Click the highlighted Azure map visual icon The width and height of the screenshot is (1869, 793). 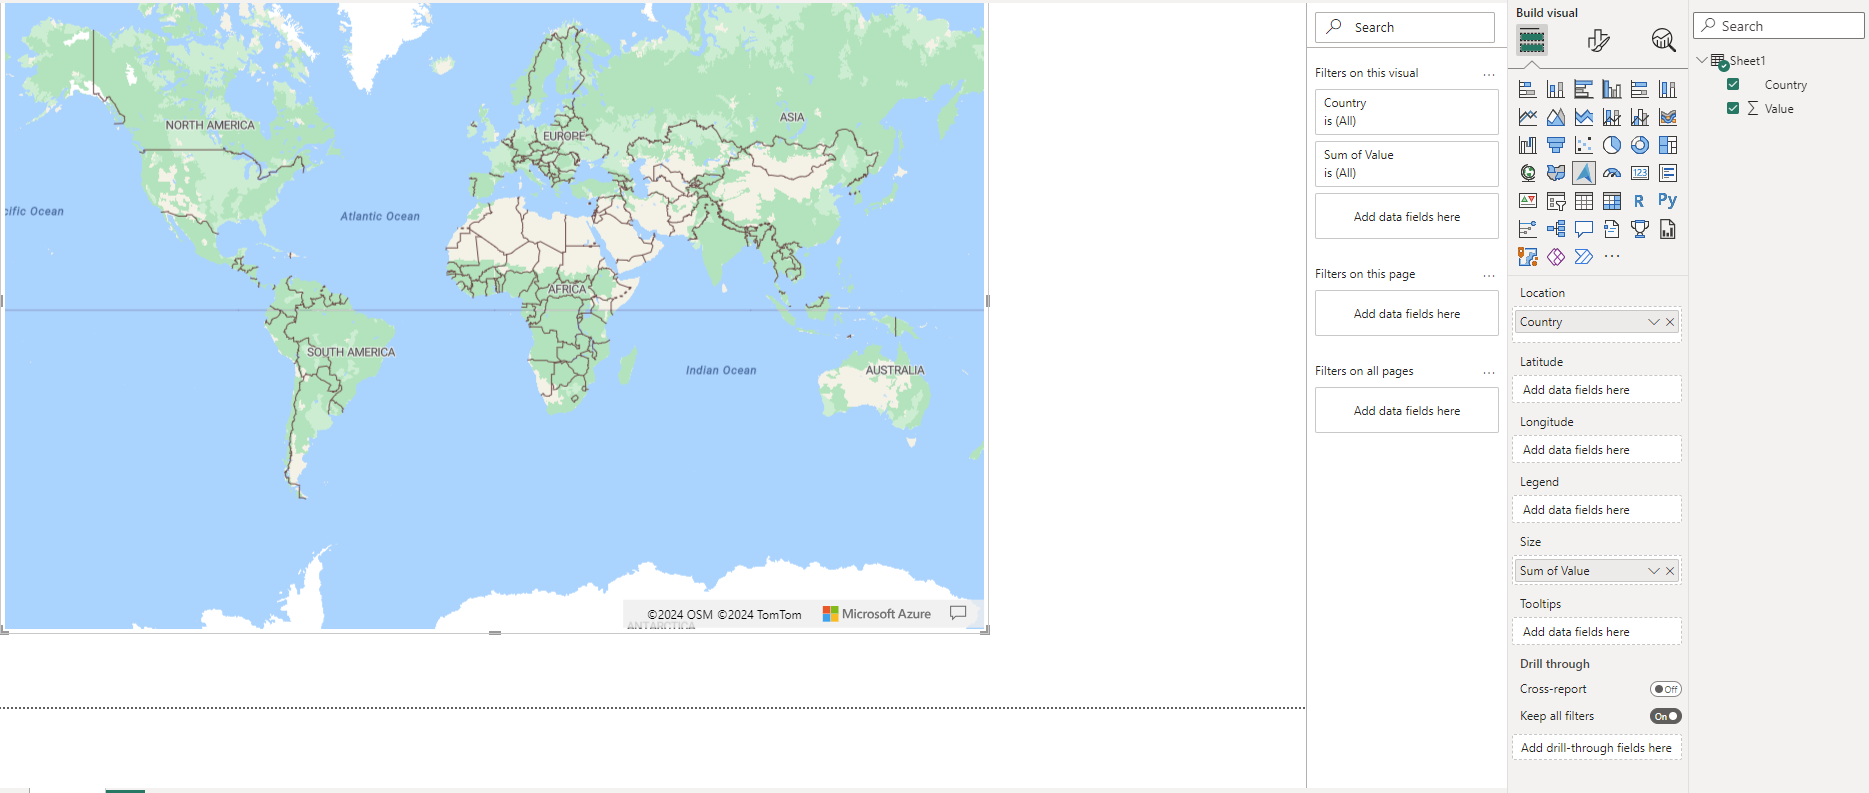[1583, 173]
